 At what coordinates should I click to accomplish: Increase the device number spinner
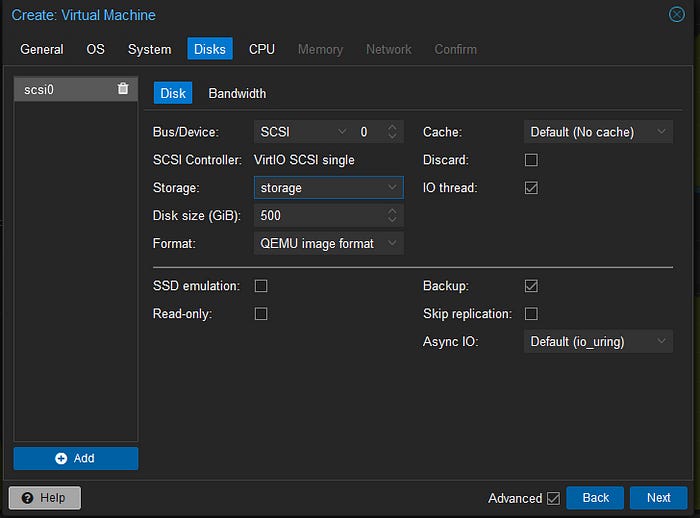392,128
